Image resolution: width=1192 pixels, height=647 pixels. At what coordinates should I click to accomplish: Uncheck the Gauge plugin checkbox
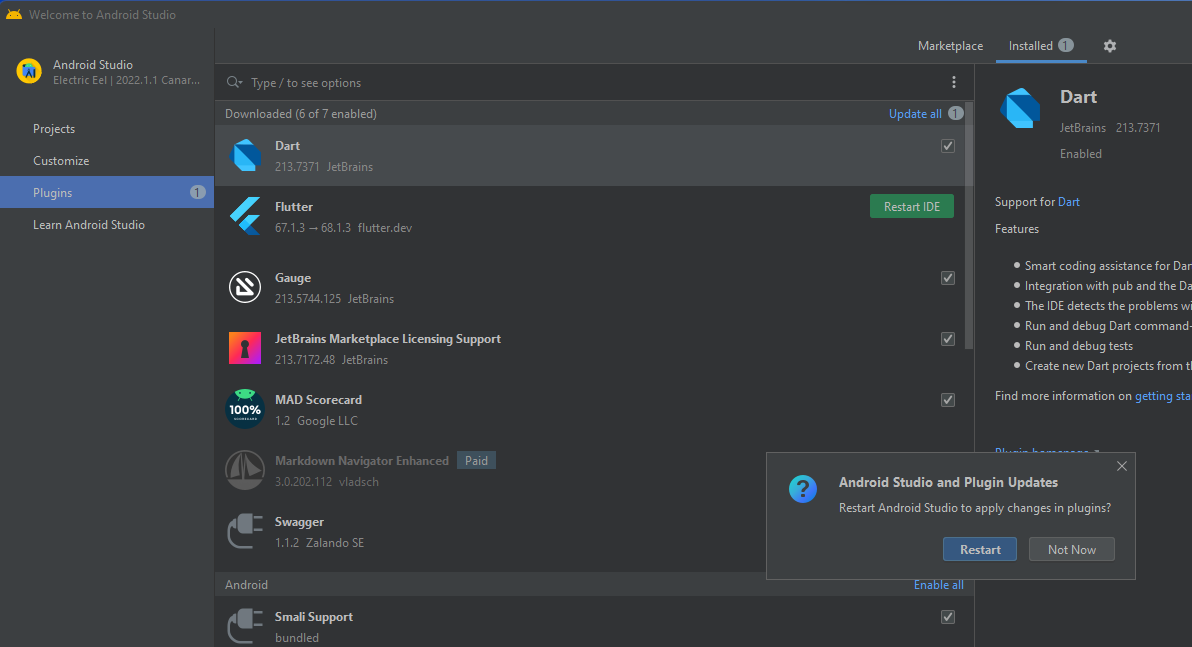948,278
